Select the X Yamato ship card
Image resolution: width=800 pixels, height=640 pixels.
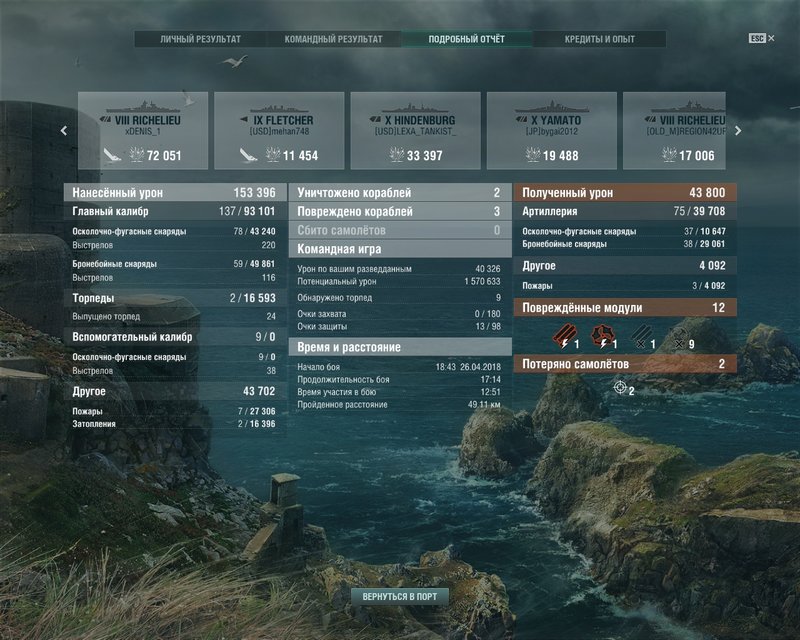pyautogui.click(x=551, y=130)
